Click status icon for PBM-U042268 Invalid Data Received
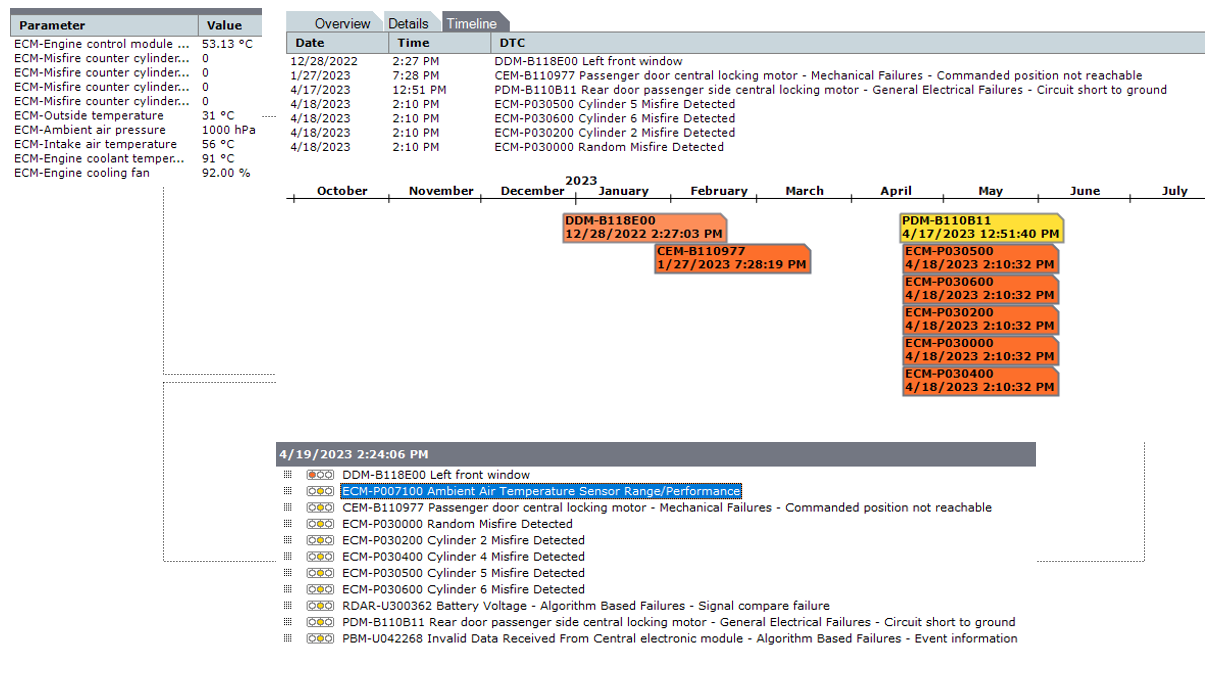The height and width of the screenshot is (690, 1230). (x=320, y=639)
